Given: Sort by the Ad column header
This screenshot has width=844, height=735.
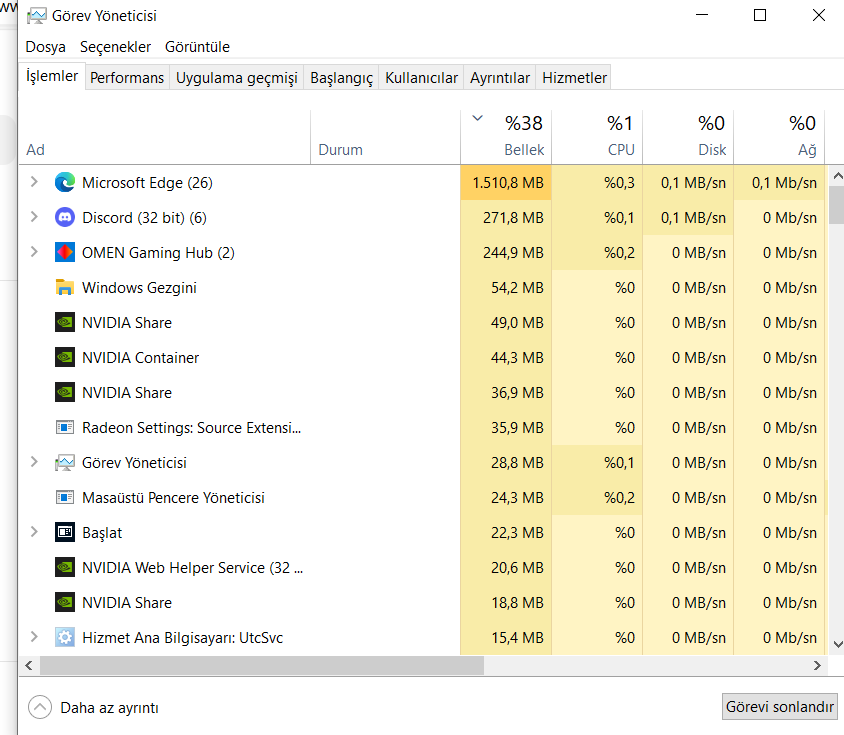Looking at the screenshot, I should [x=164, y=137].
